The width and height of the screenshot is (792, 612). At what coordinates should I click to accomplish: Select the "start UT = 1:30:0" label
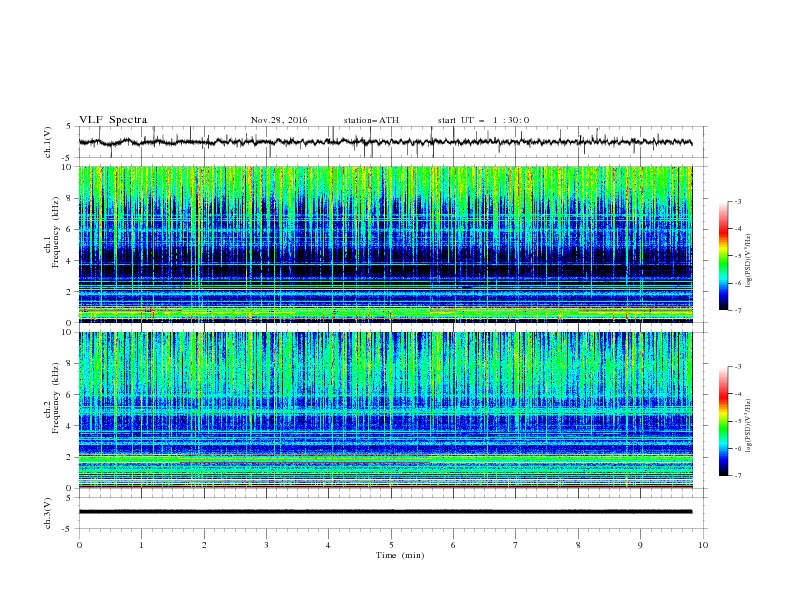pos(483,120)
